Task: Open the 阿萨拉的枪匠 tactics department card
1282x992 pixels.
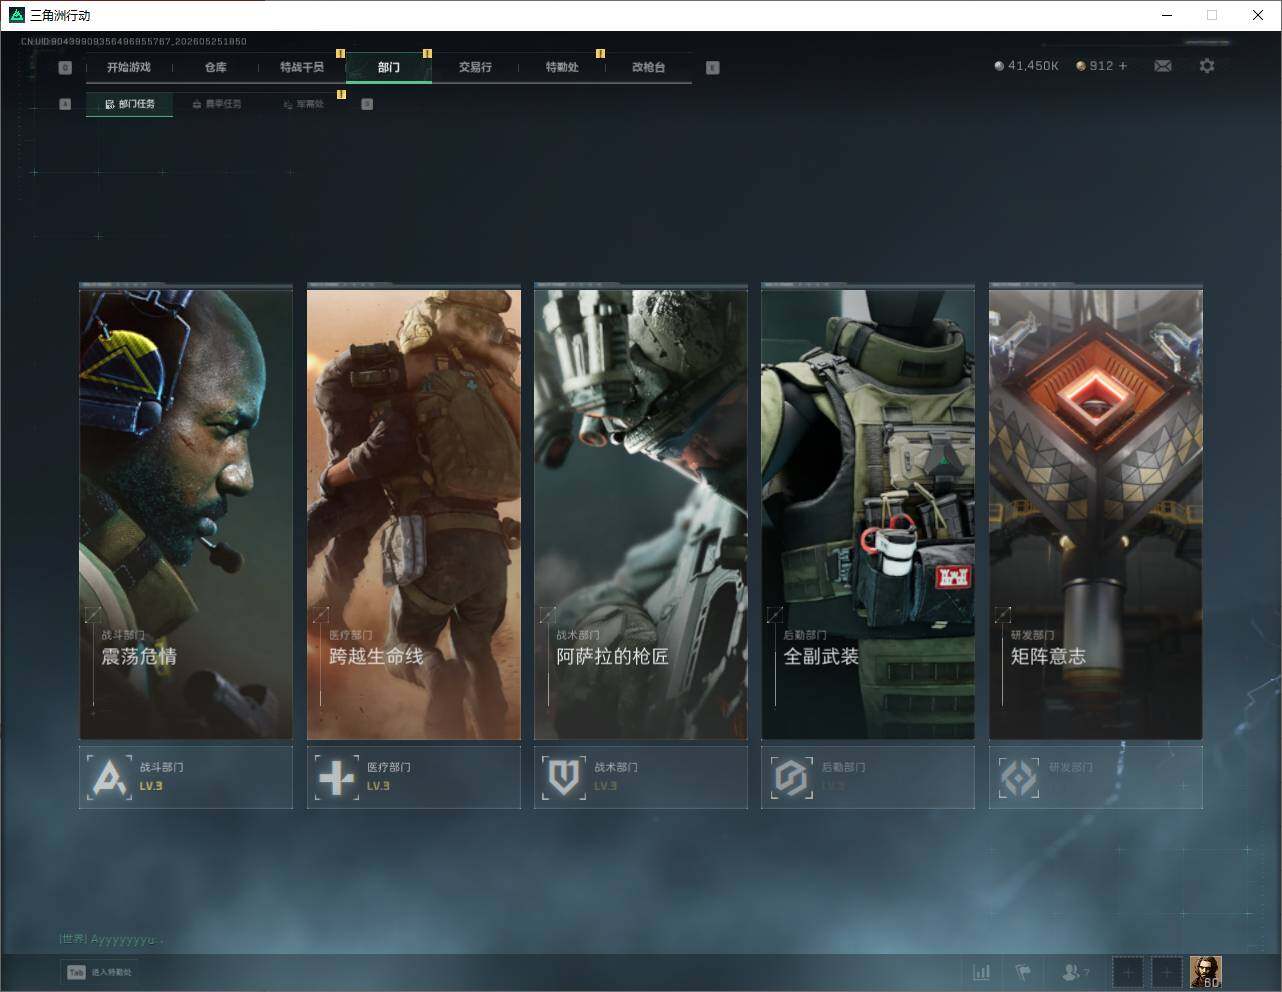Action: [x=641, y=513]
